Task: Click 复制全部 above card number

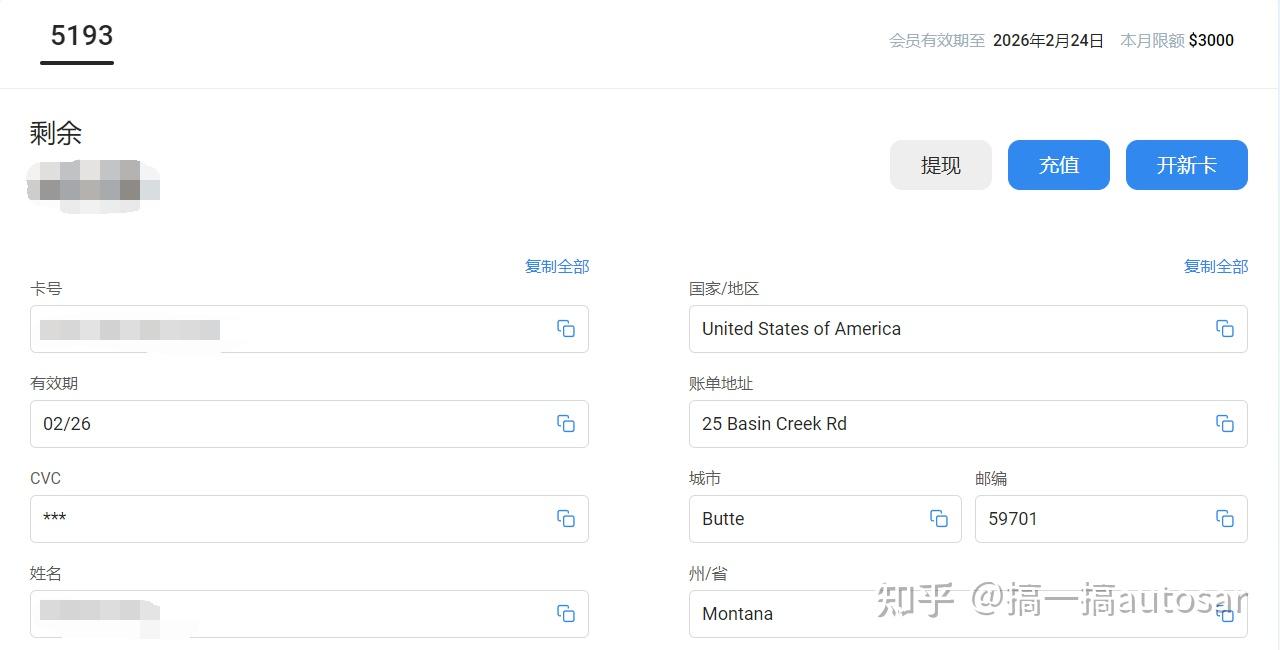Action: point(557,266)
